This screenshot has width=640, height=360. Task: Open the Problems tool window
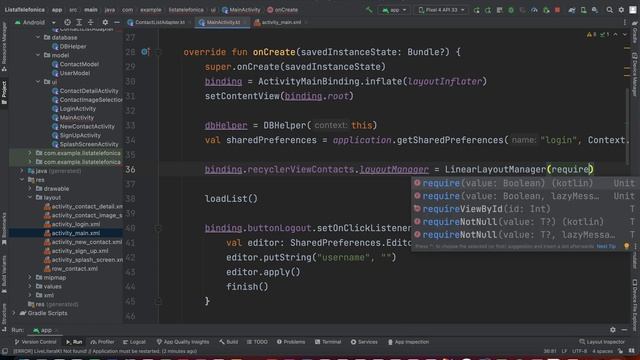291,342
